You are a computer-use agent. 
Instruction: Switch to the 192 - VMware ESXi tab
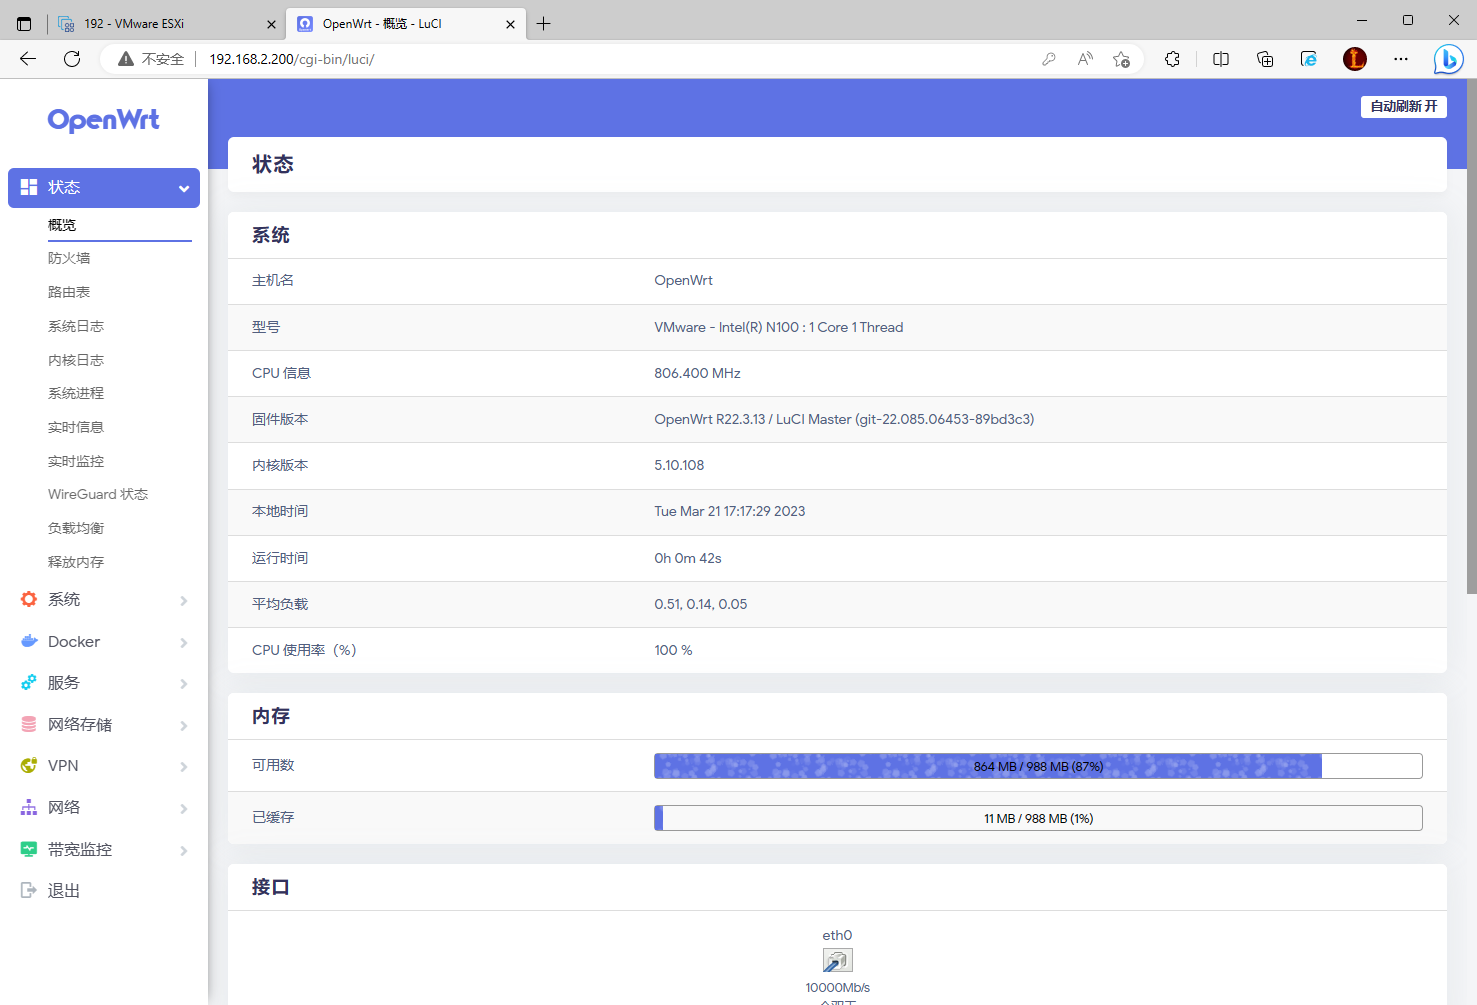point(166,24)
